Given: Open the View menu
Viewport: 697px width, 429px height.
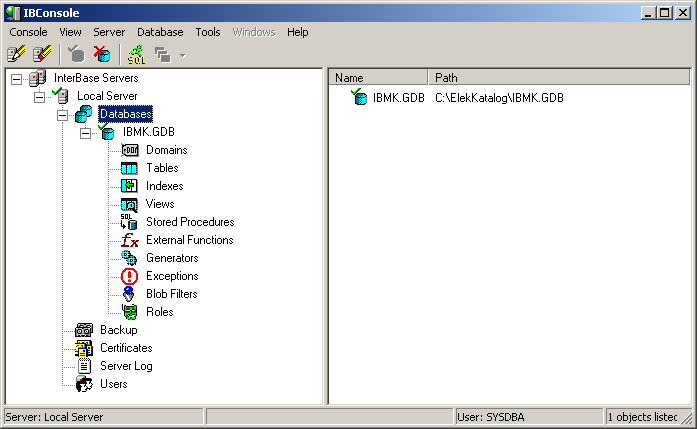Looking at the screenshot, I should tap(70, 32).
